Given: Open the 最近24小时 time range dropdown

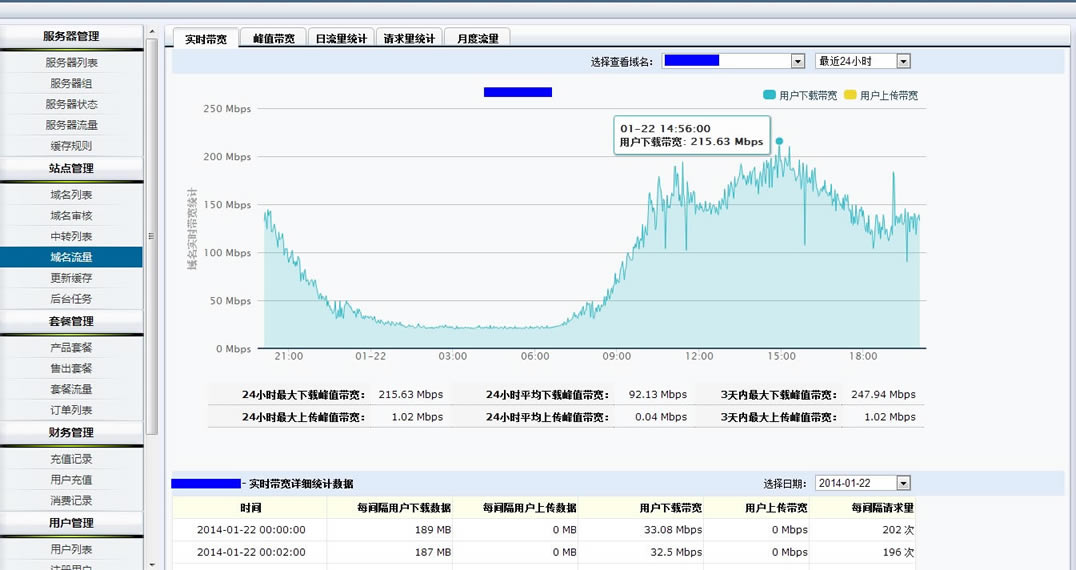Looking at the screenshot, I should click(x=863, y=61).
